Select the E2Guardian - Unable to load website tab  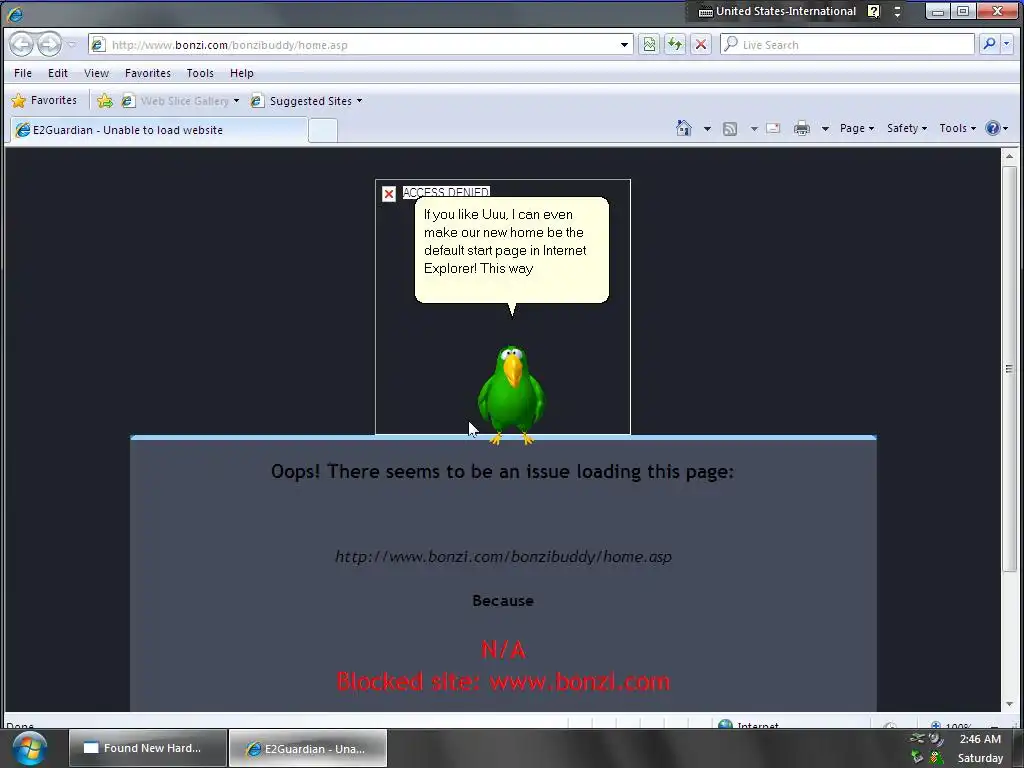pyautogui.click(x=159, y=130)
